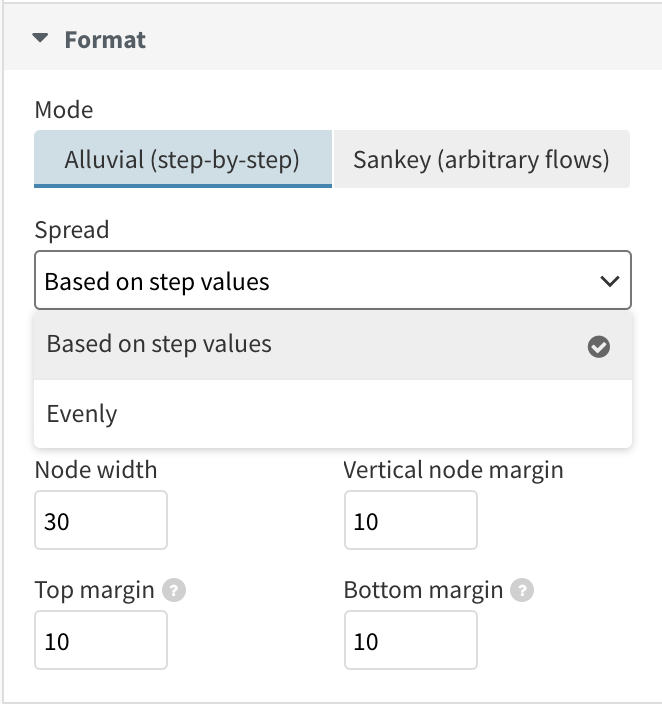The image size is (662, 704).
Task: Click the Vertical node margin label
Action: (x=453, y=470)
